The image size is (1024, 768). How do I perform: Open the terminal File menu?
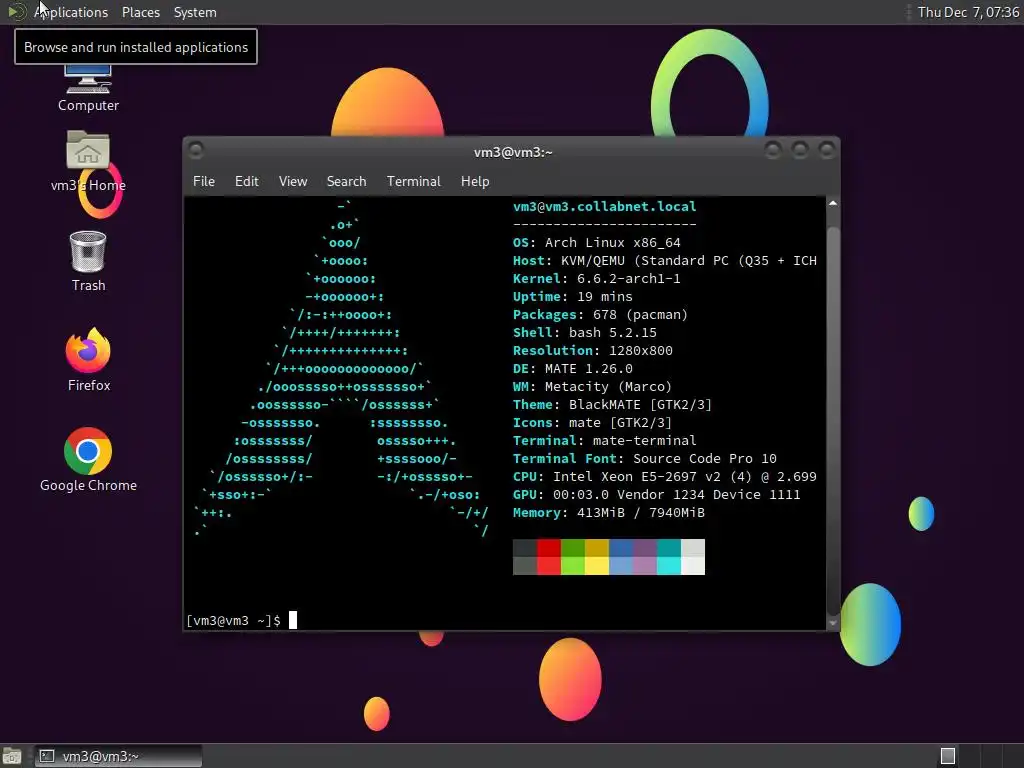pos(204,182)
